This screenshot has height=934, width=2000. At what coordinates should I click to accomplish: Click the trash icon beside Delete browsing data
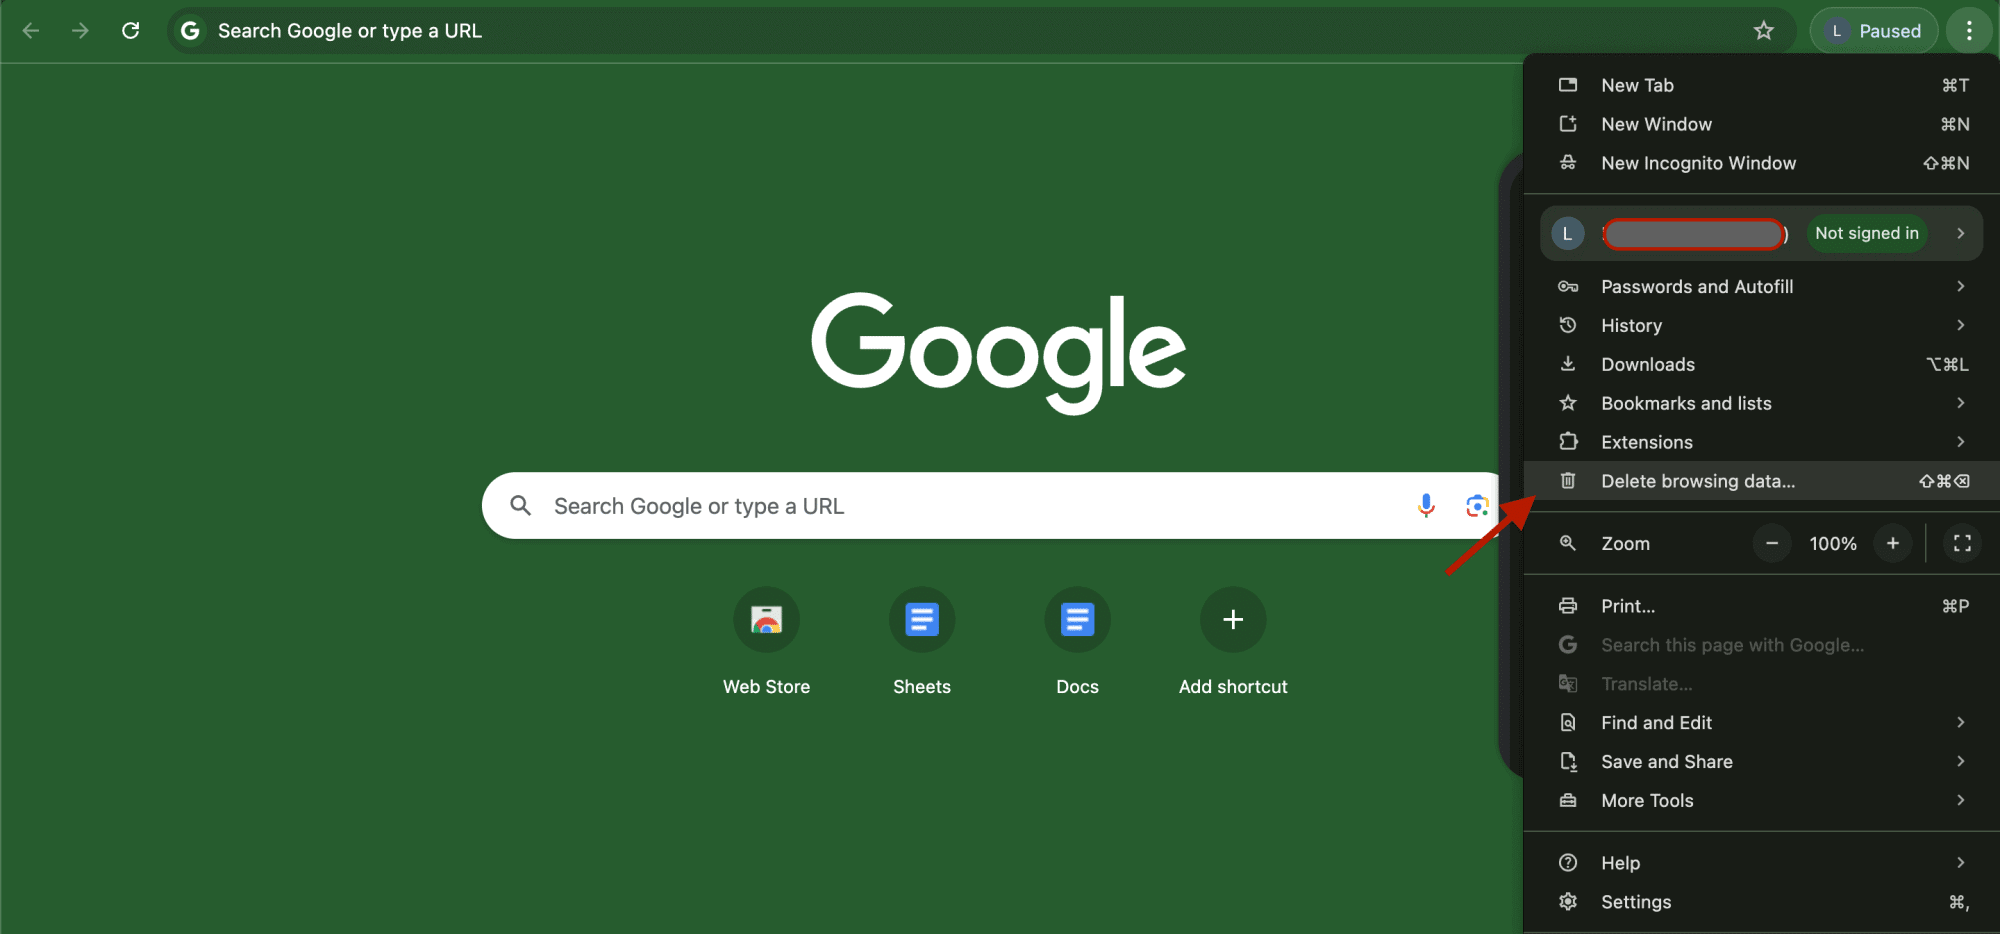point(1568,481)
